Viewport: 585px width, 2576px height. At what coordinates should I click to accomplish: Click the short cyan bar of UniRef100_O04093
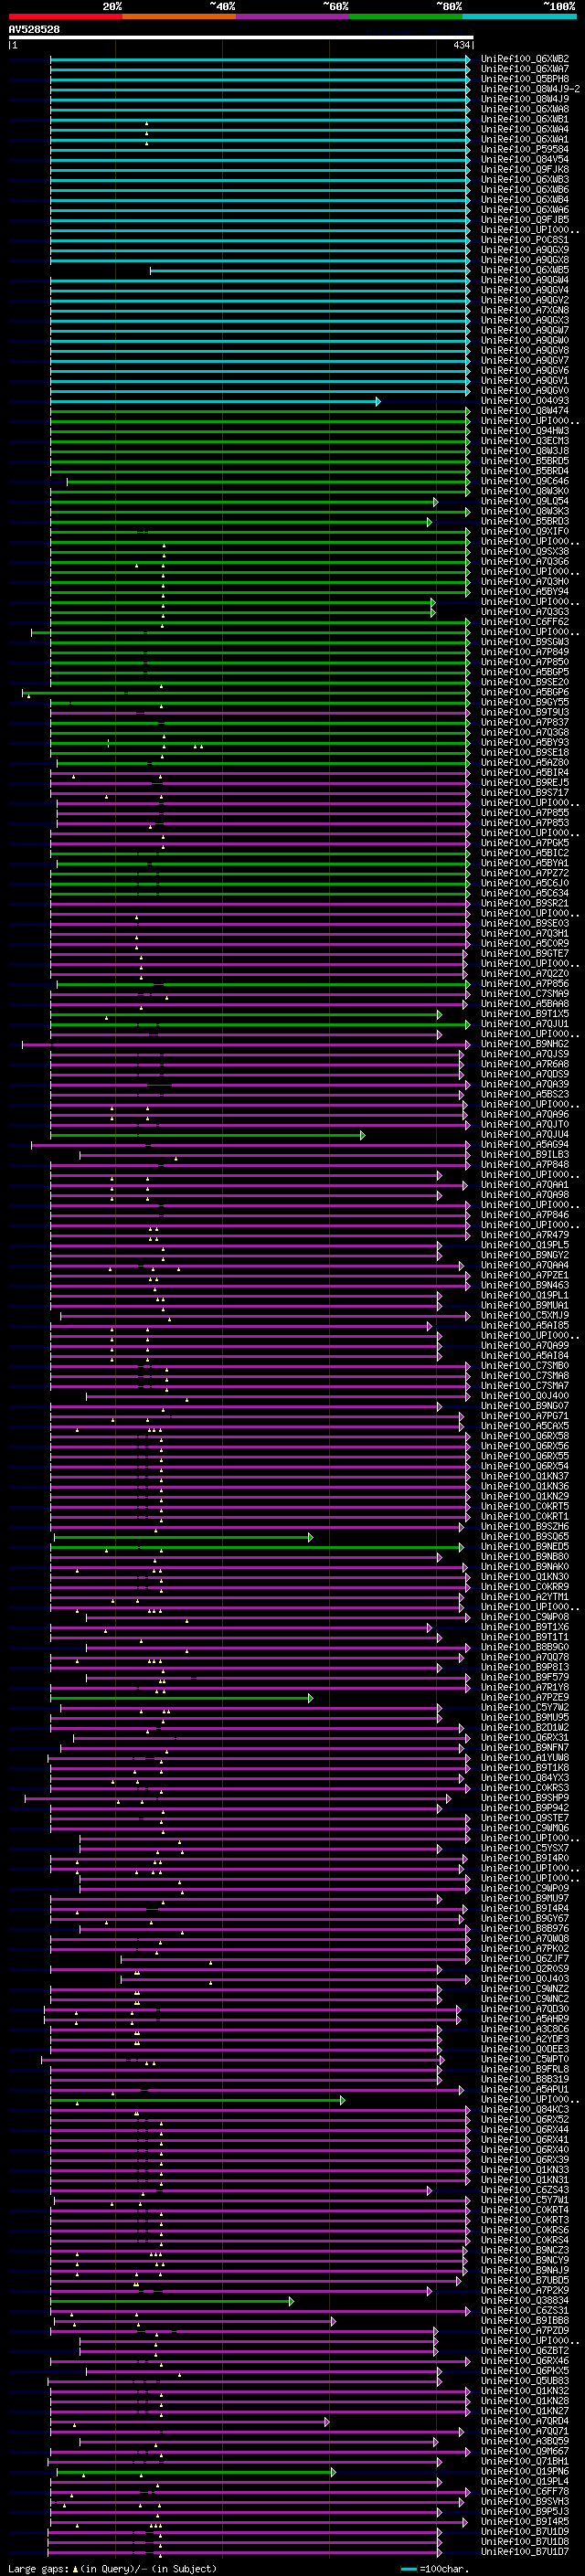(x=215, y=401)
